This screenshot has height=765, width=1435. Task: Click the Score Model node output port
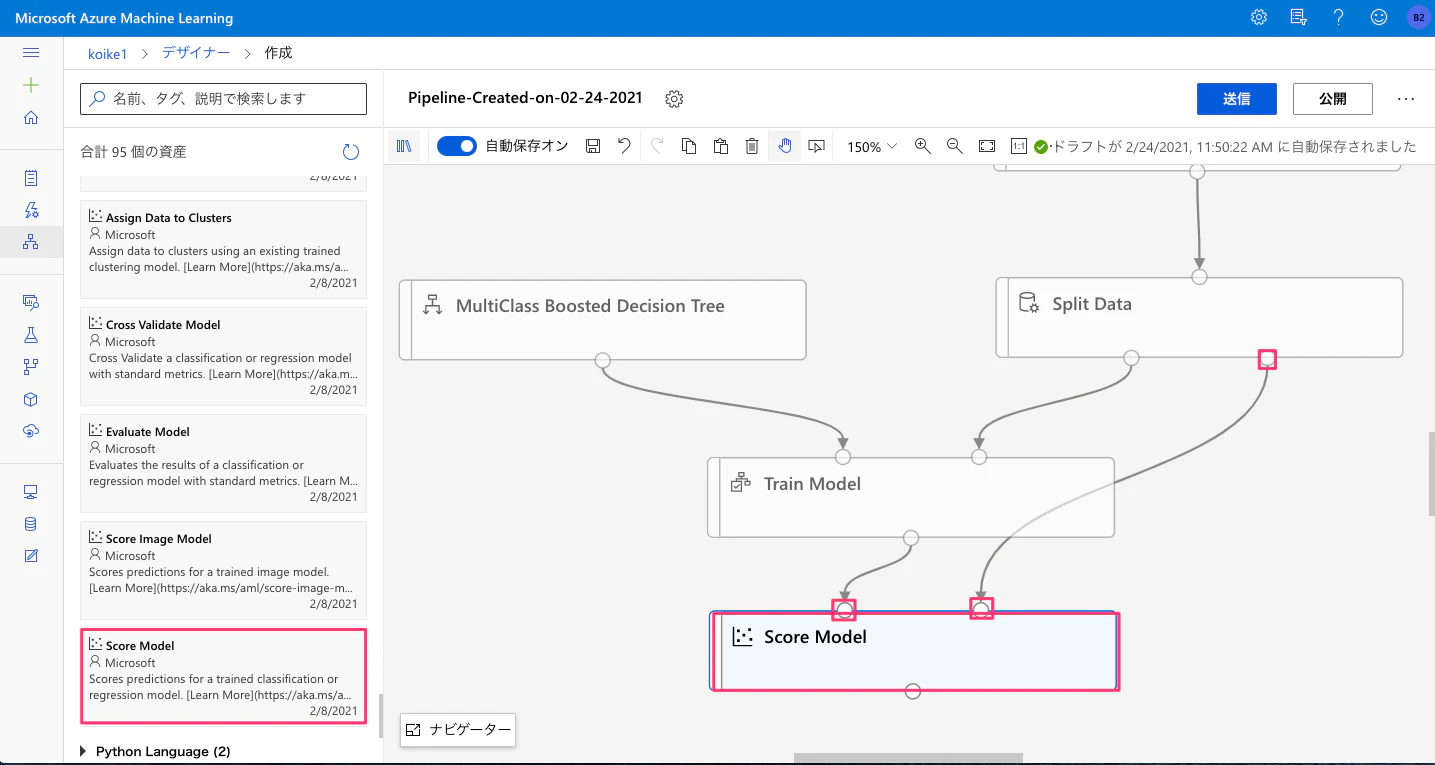[912, 691]
